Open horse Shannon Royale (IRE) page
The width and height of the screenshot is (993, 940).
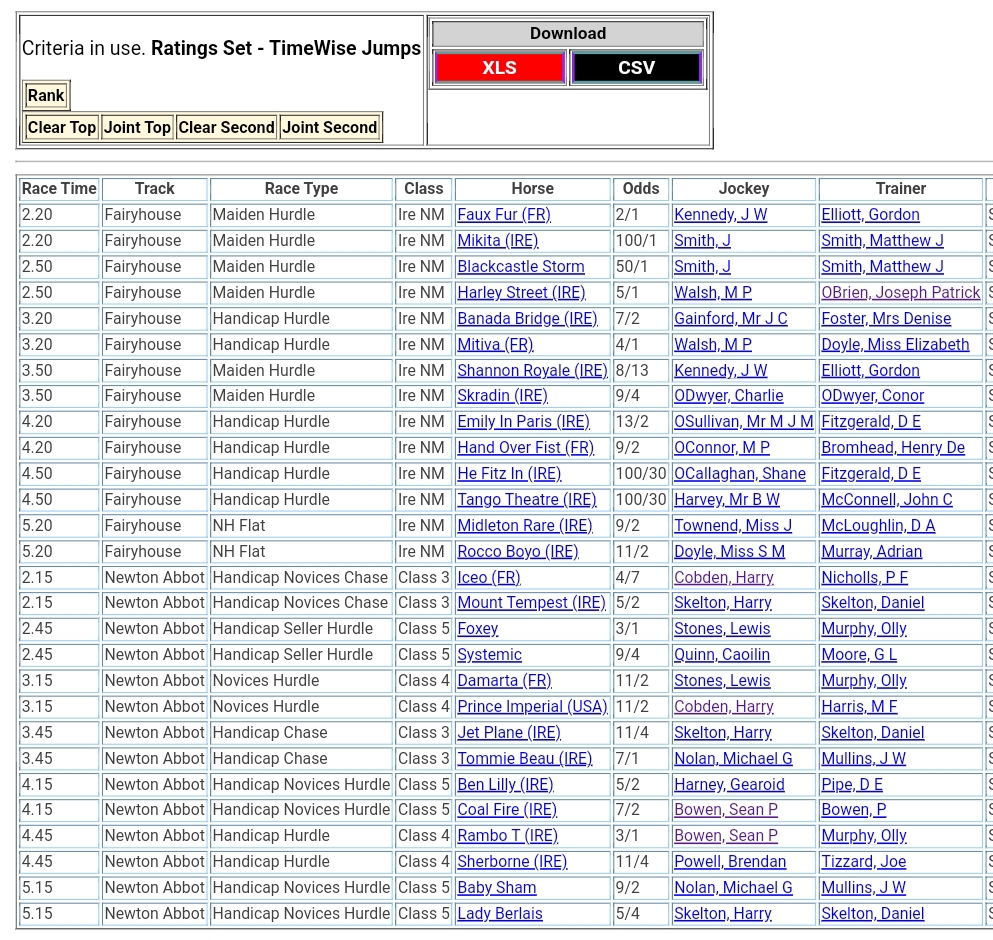point(532,371)
